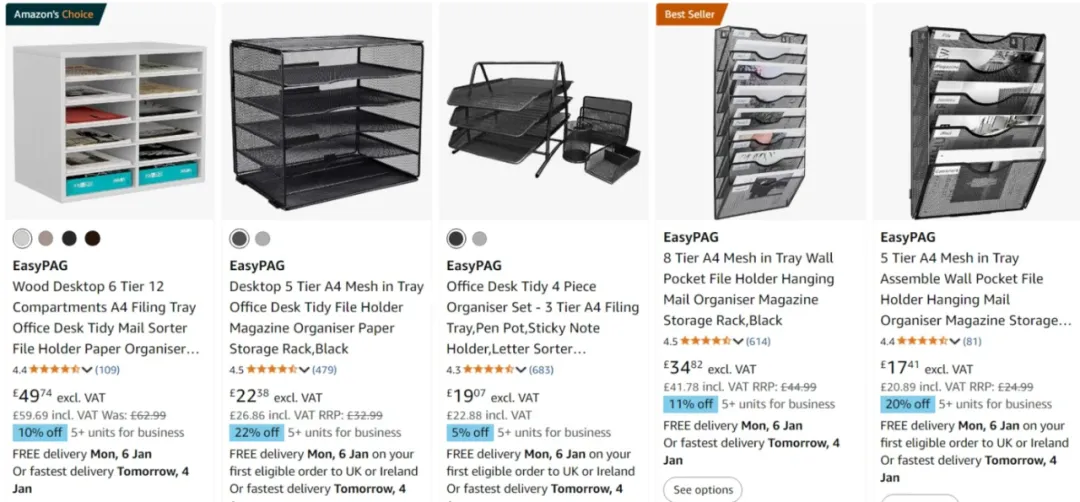Viewport: 1080px width, 502px height.
Task: Choose the grey colour option for Desktop 5 Tier Tray
Action: 262,238
